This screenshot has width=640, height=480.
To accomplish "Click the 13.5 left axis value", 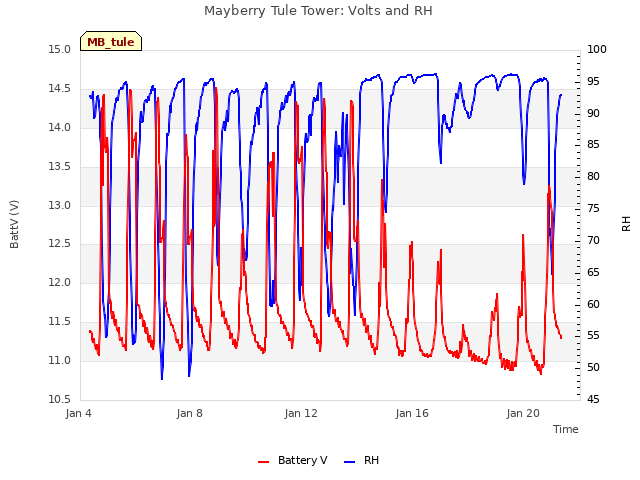I will point(59,167).
